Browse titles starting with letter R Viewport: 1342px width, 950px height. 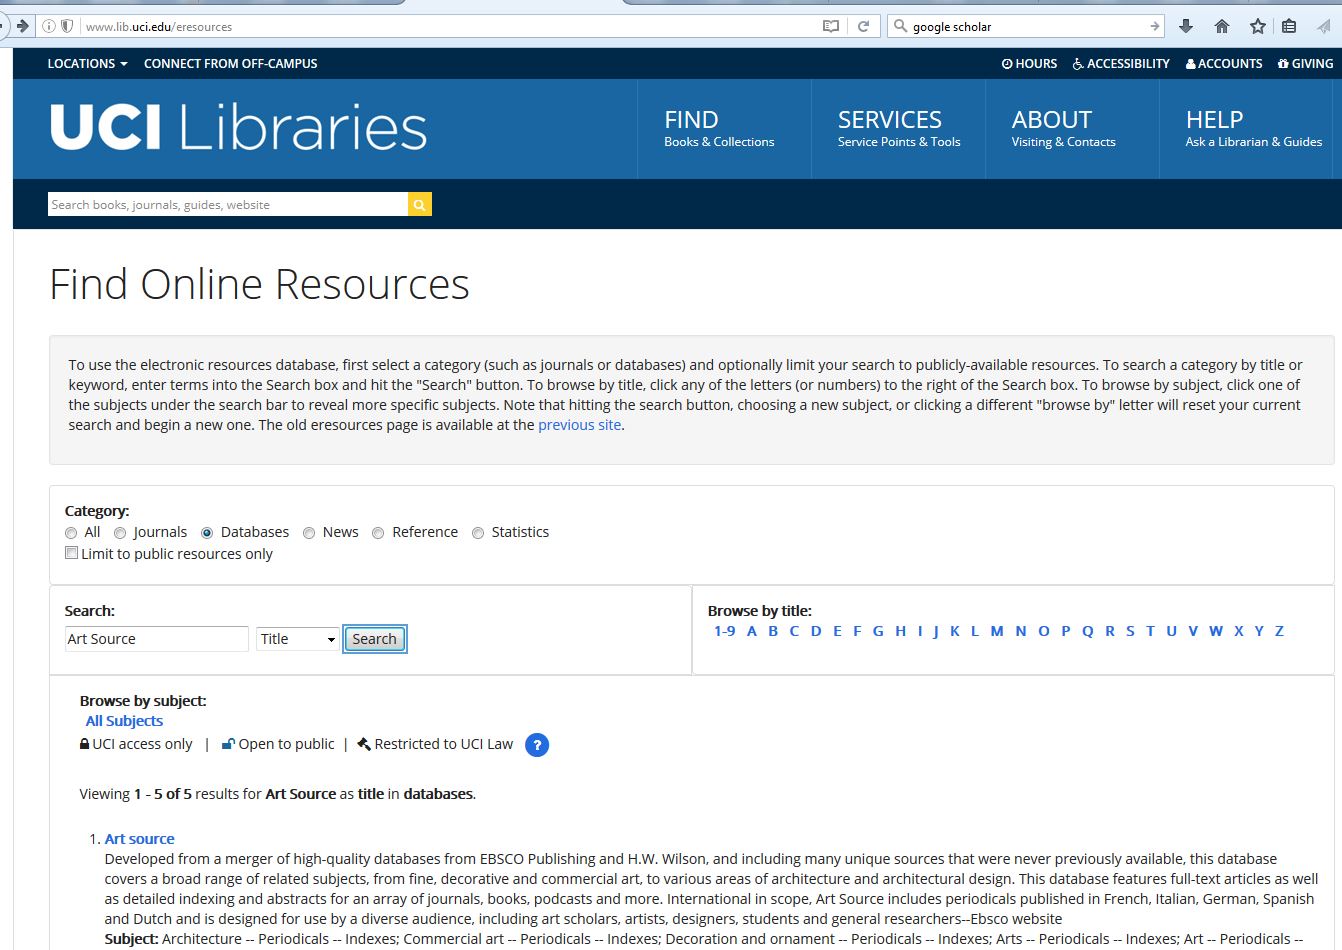[1110, 631]
